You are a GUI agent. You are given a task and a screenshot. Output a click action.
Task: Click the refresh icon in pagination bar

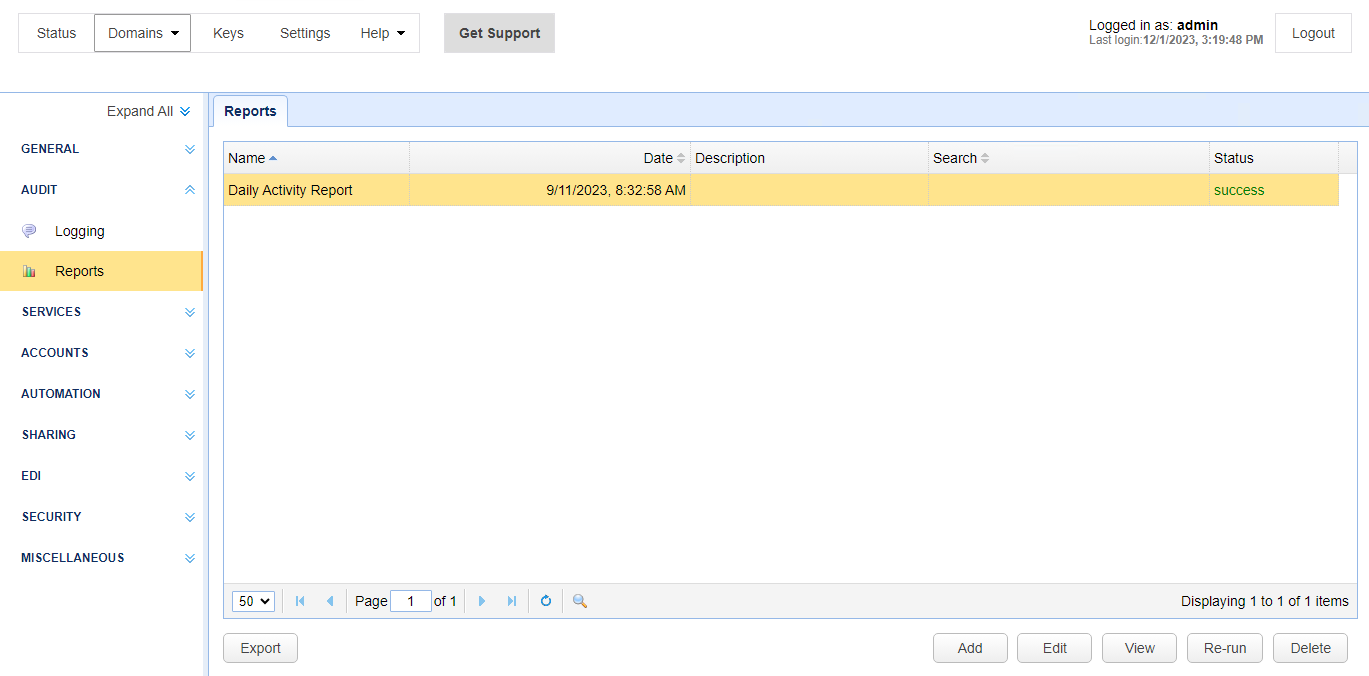pyautogui.click(x=545, y=601)
